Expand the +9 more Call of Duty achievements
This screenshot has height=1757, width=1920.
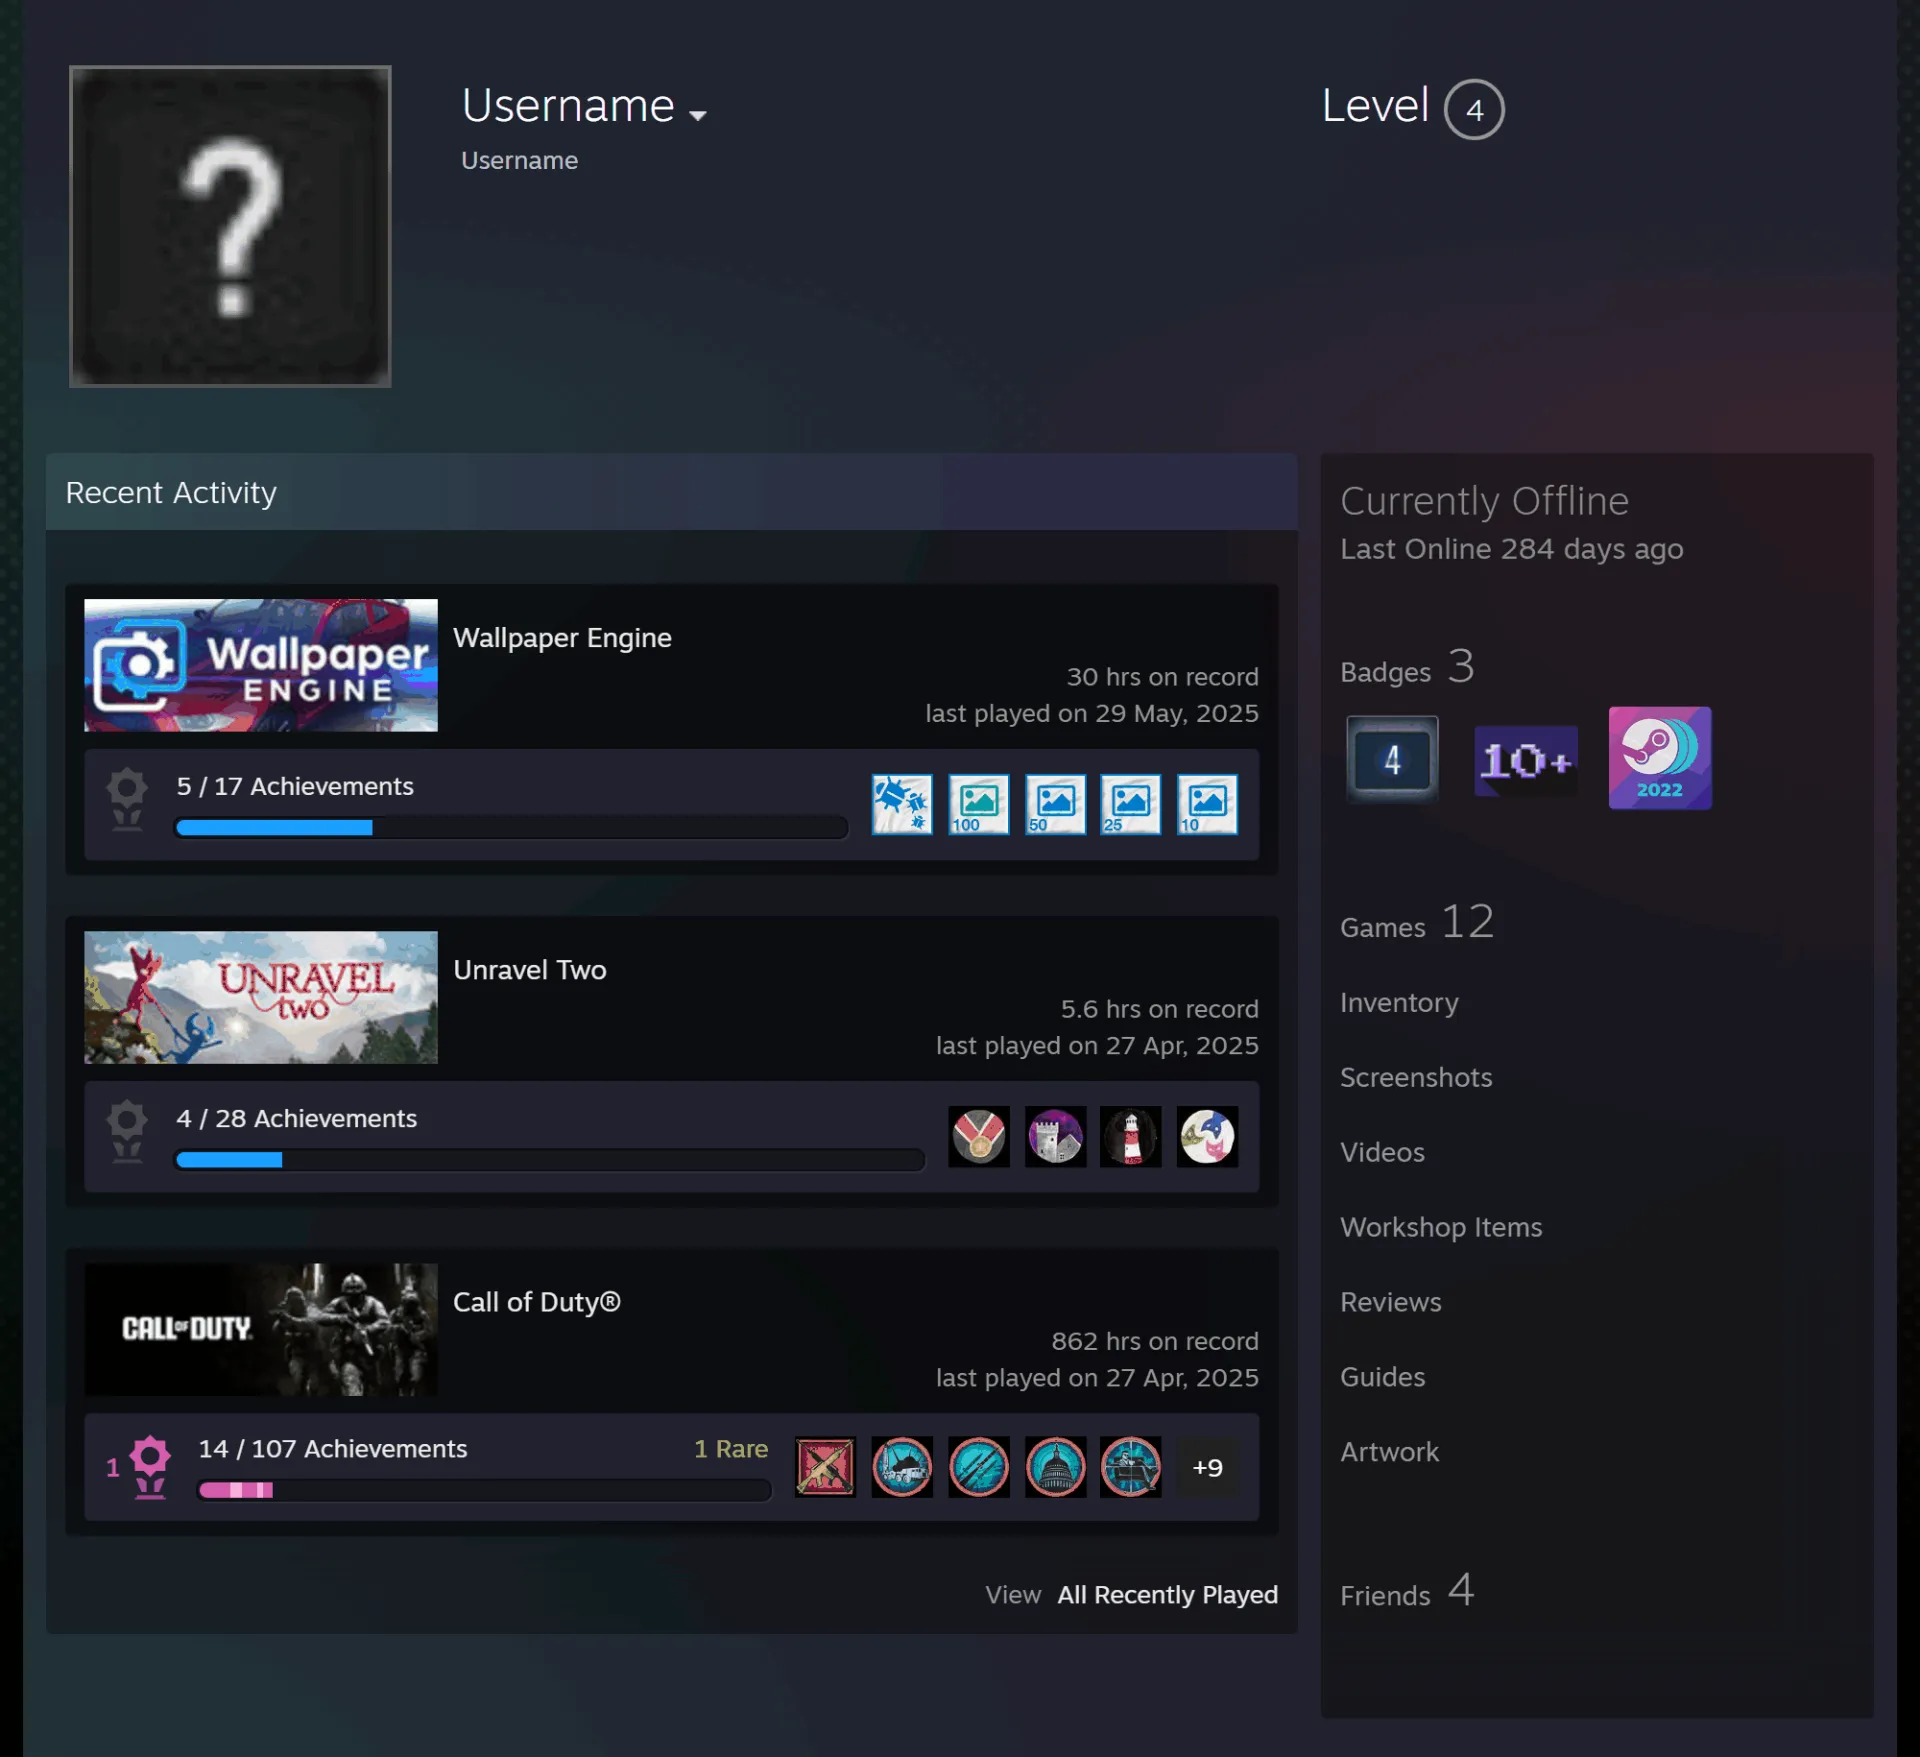click(1207, 1467)
